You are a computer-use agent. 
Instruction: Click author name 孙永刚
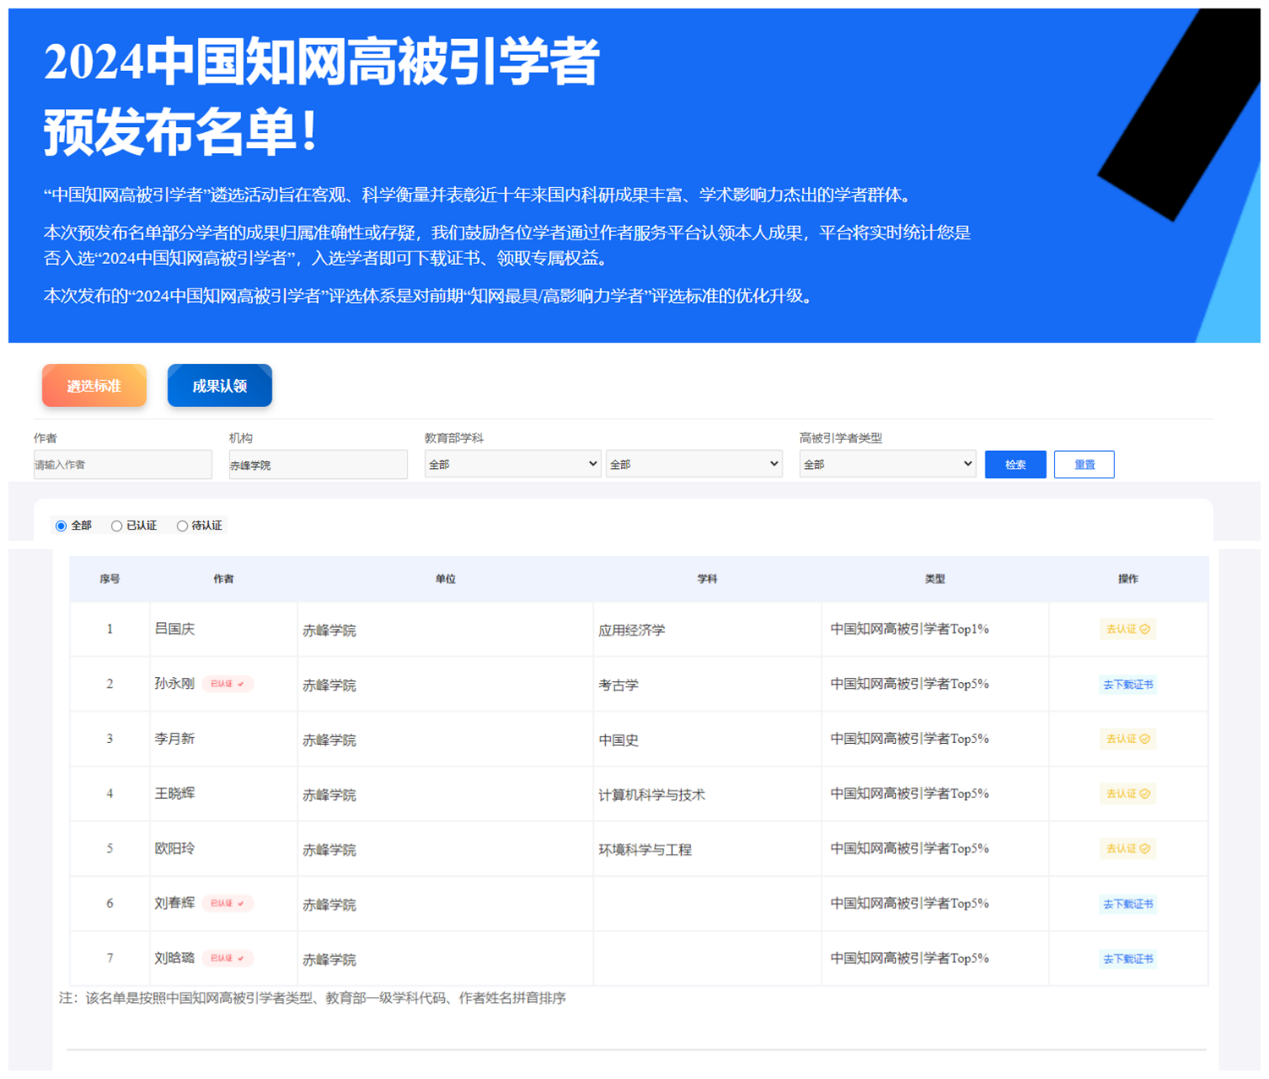tap(175, 684)
